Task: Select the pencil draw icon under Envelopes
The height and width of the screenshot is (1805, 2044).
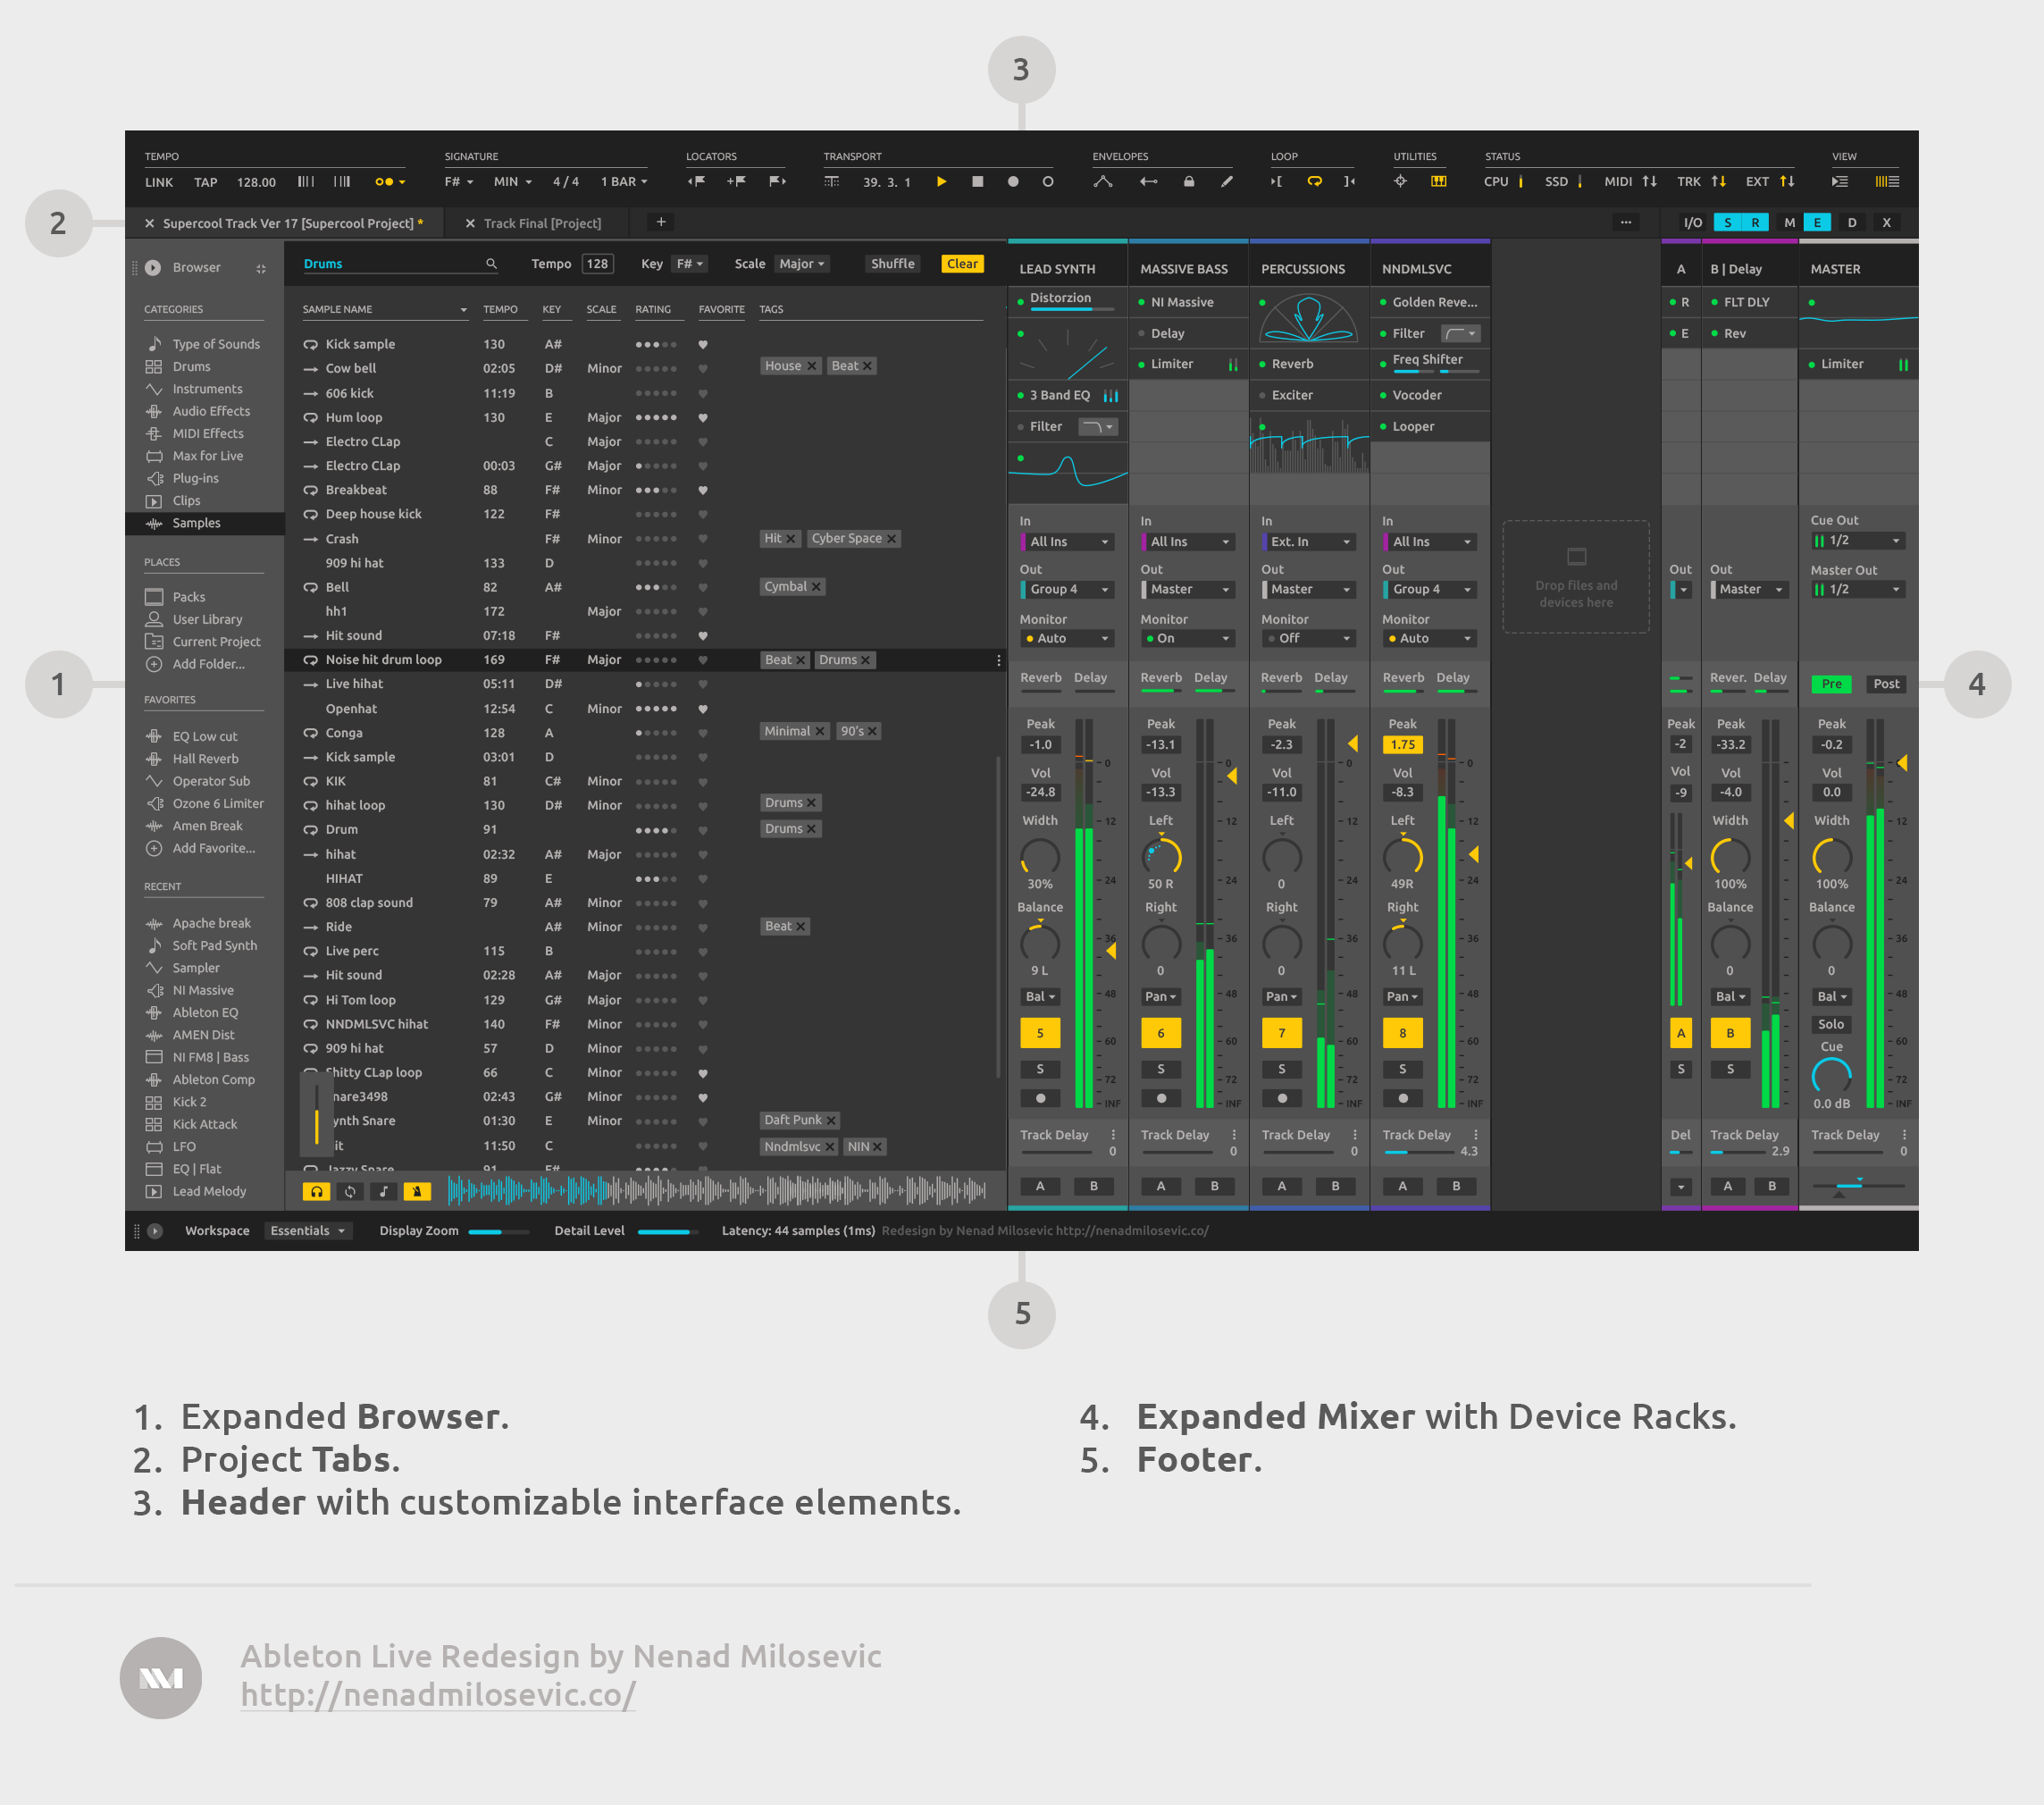Action: coord(1227,182)
